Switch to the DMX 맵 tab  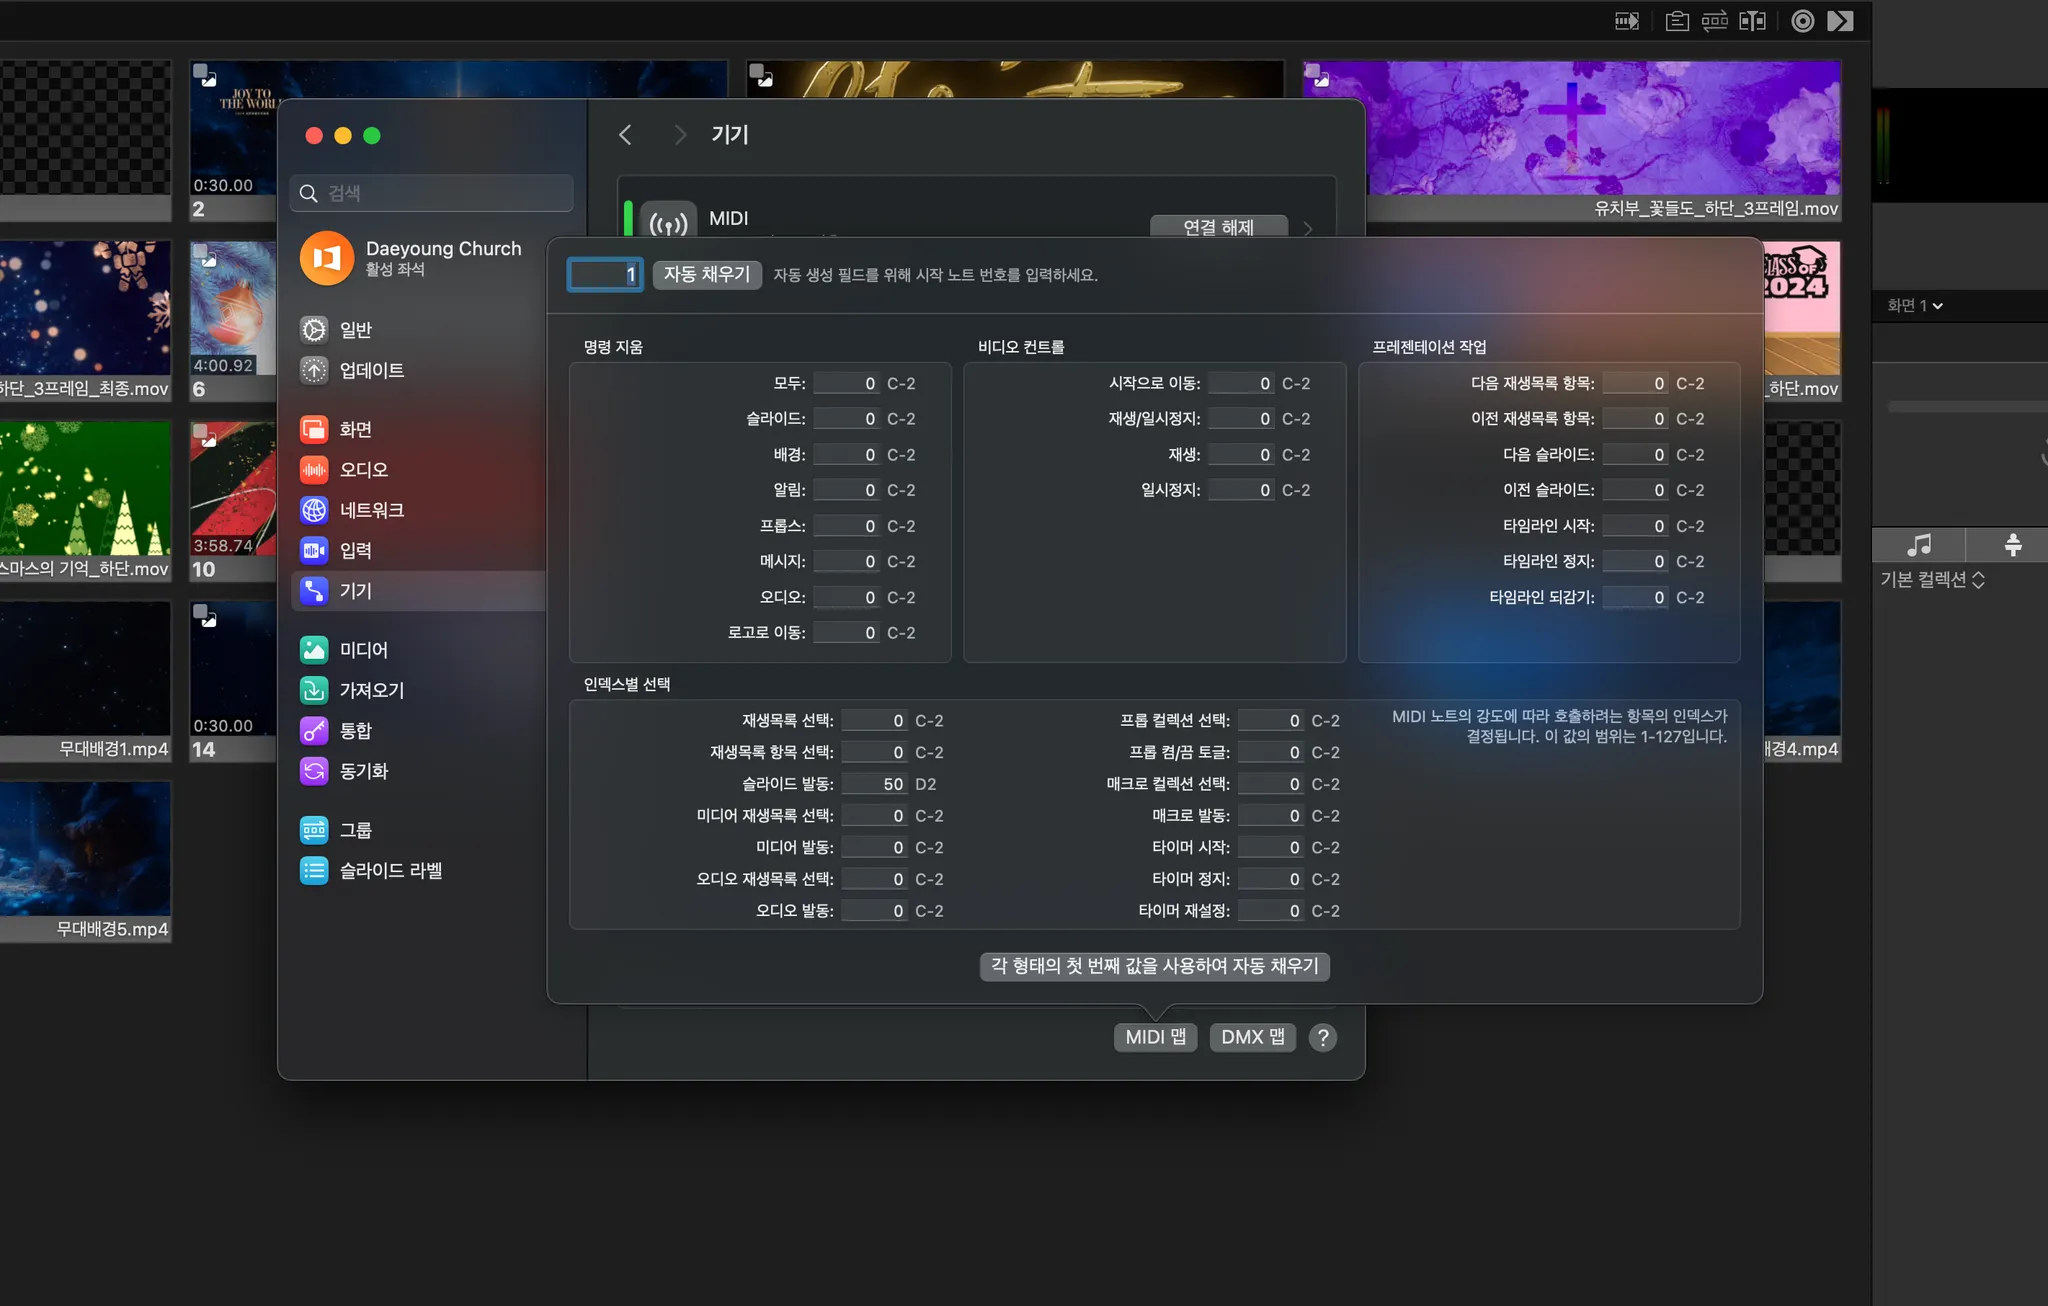[x=1252, y=1038]
